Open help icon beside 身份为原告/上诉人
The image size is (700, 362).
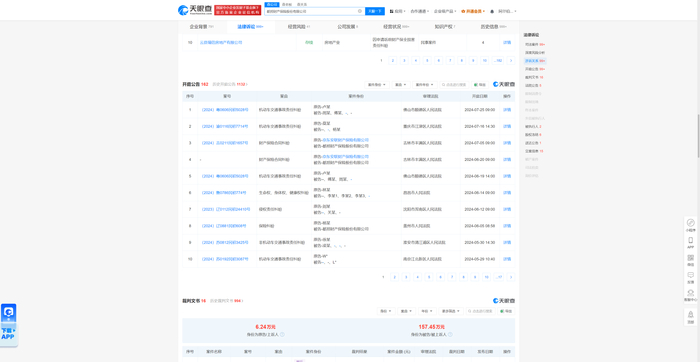282,334
